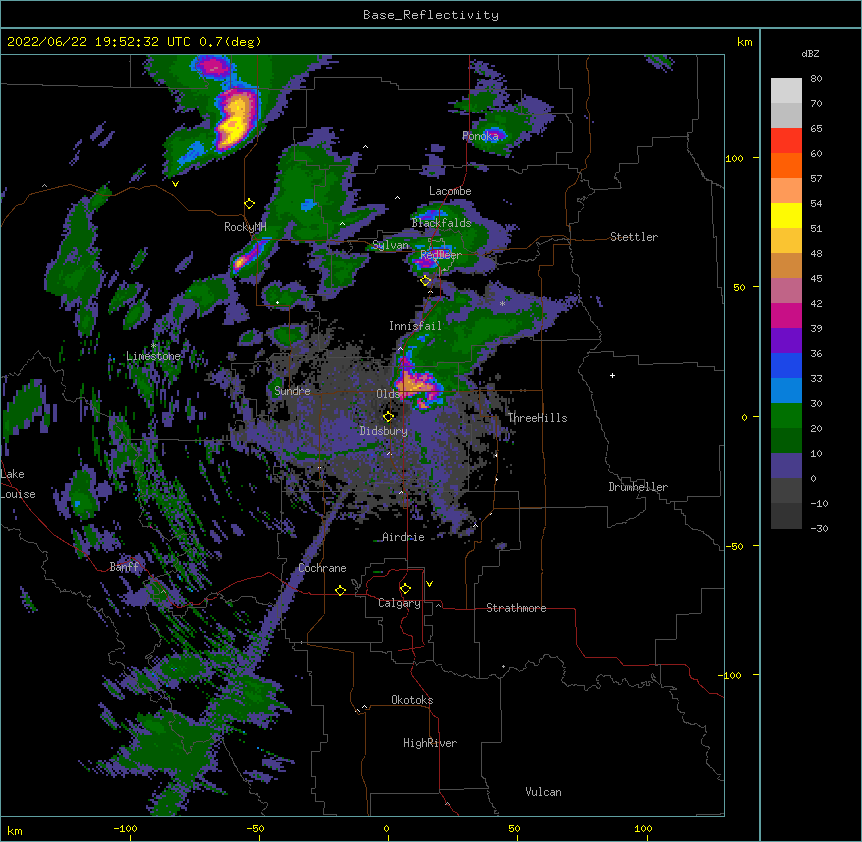Pick the bright green 20-30 dBZ swatch
862x842 pixels.
point(786,416)
